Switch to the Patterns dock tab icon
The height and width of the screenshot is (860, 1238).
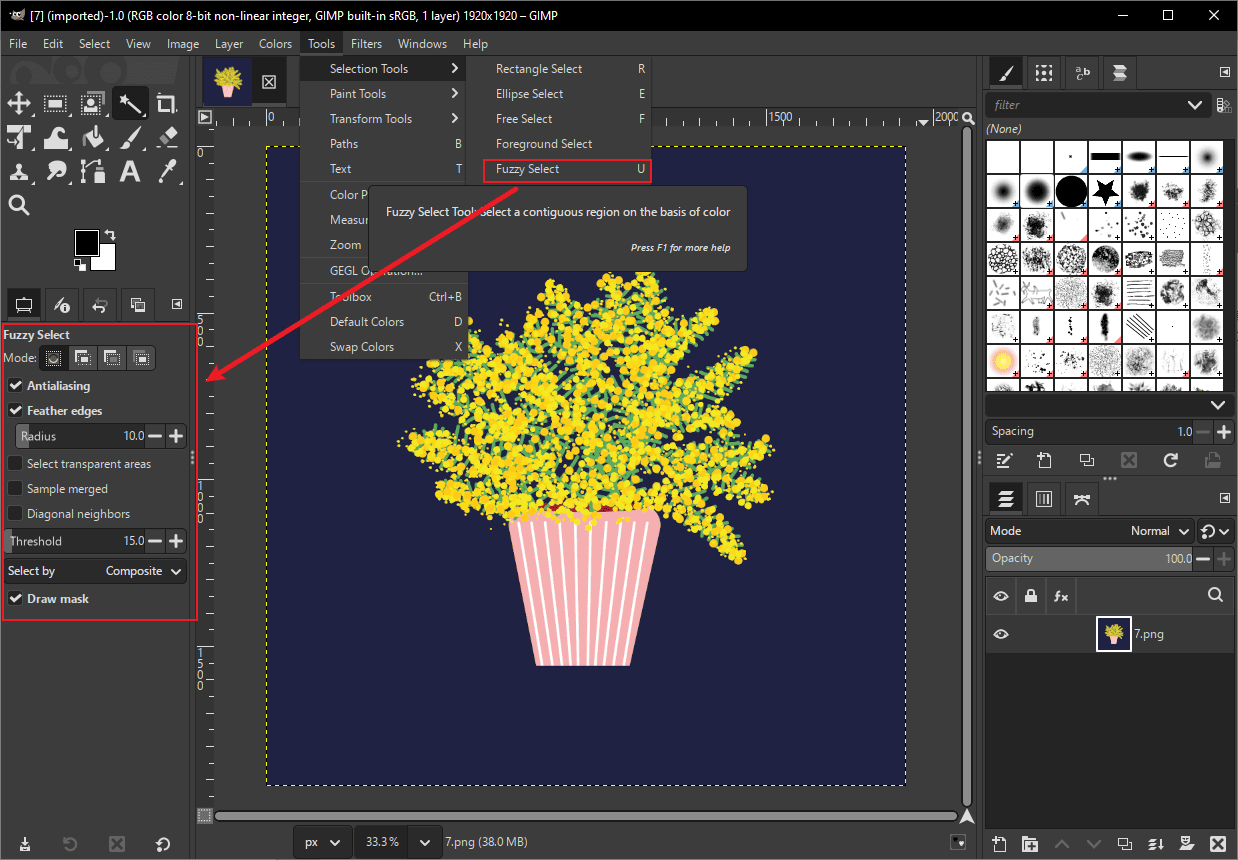[1043, 72]
